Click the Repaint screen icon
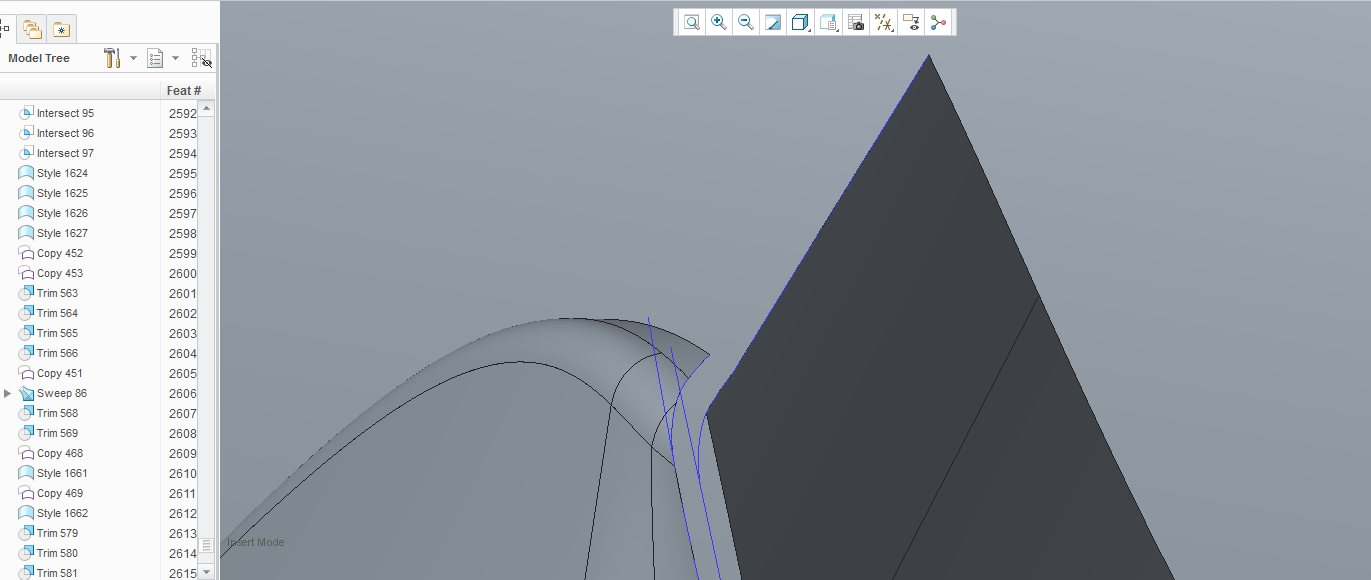 (773, 23)
